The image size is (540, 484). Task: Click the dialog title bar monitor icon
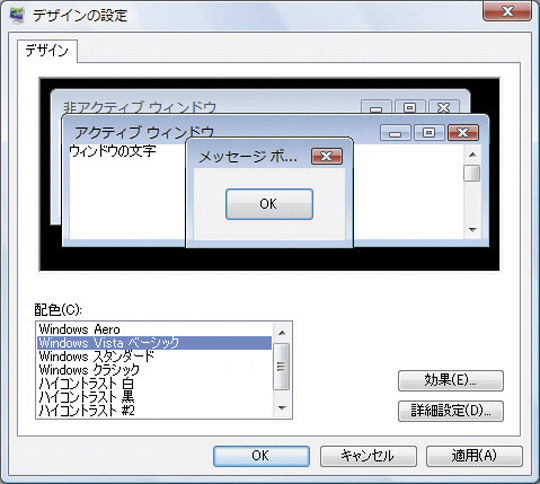pyautogui.click(x=17, y=16)
